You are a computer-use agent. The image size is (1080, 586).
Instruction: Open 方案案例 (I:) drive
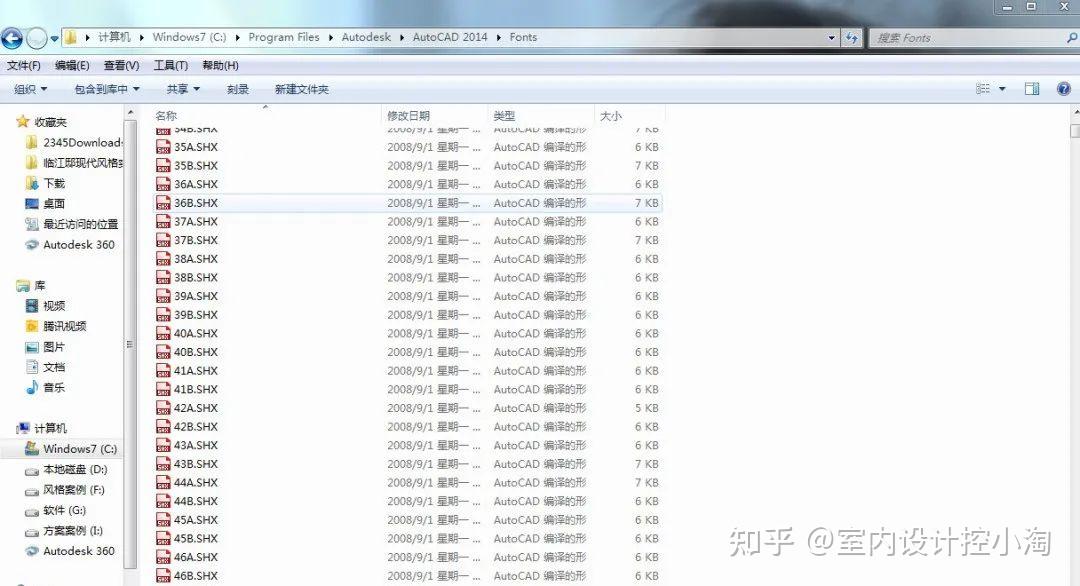[x=63, y=531]
